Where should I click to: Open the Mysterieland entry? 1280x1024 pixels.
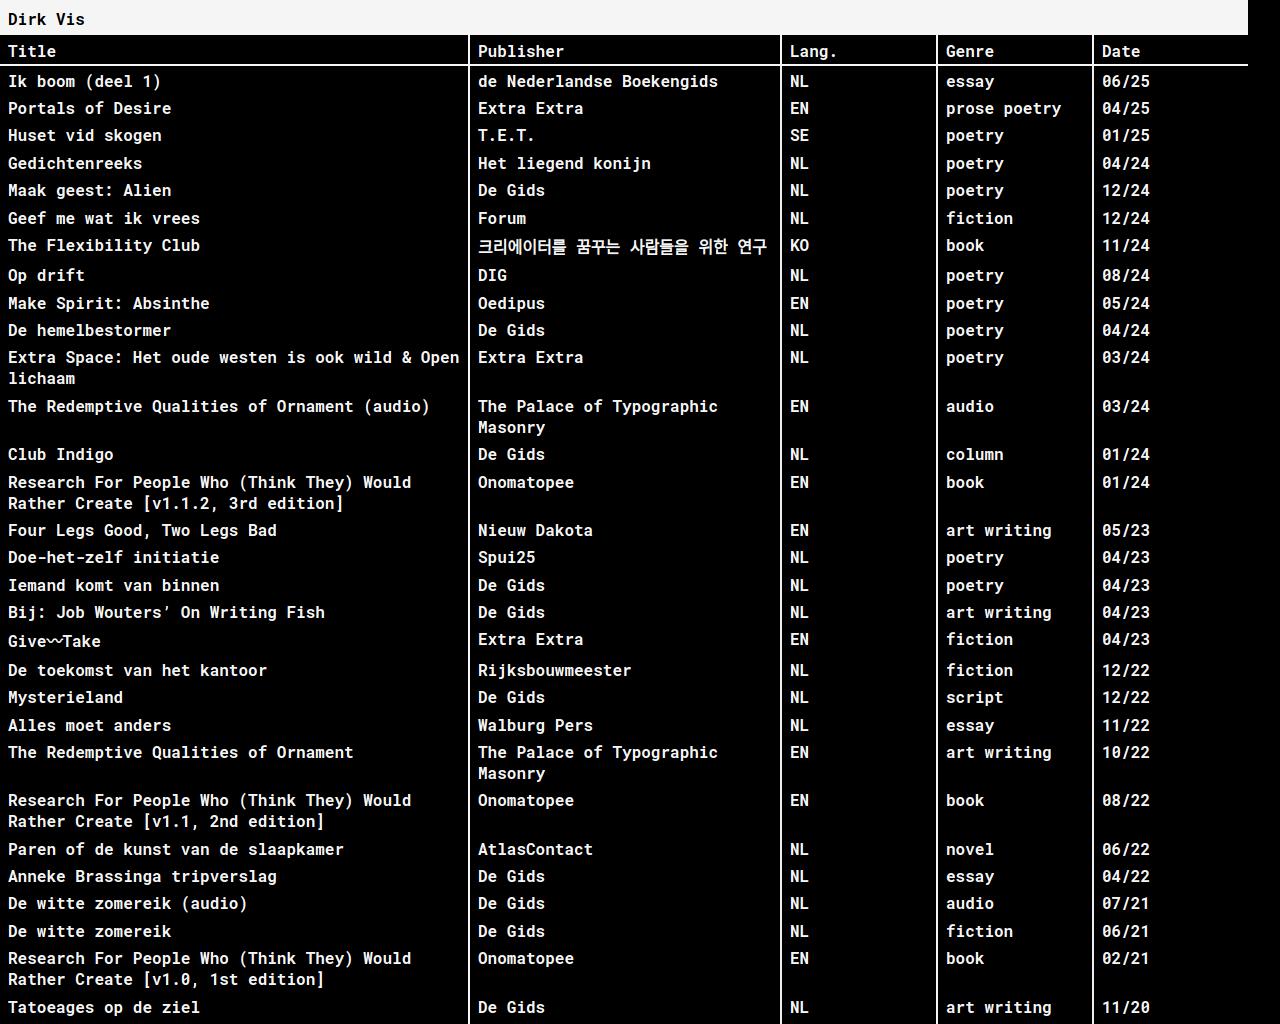pyautogui.click(x=65, y=697)
